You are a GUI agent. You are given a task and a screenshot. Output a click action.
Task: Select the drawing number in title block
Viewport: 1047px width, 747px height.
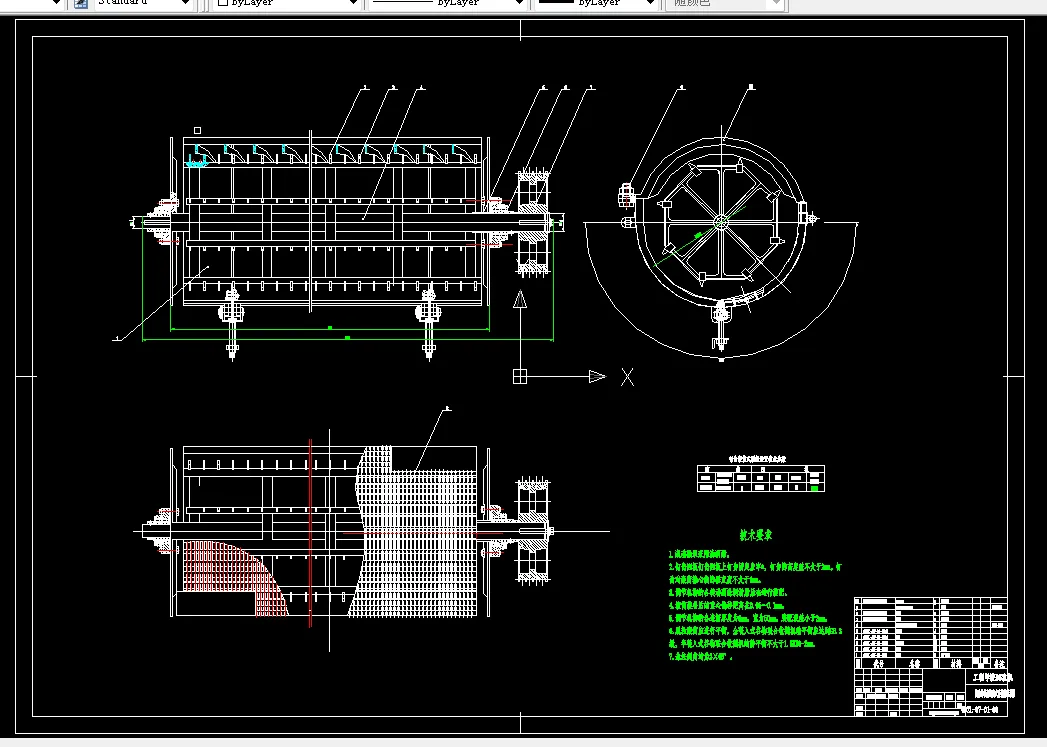[982, 710]
